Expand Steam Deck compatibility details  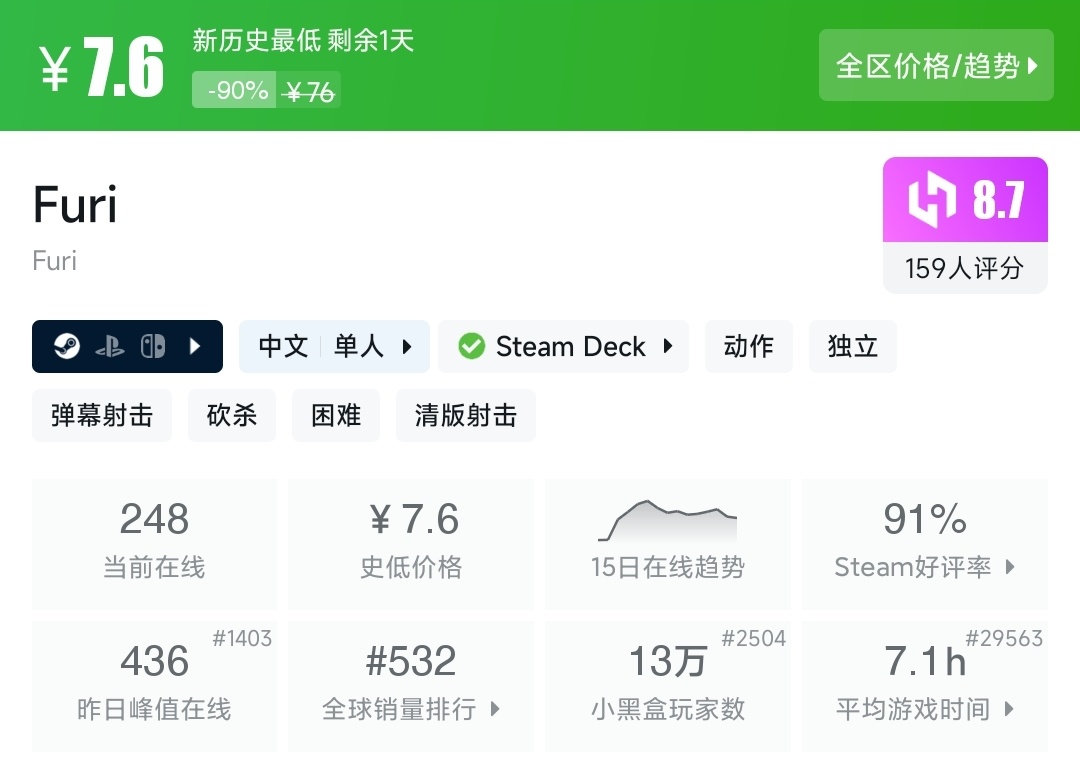coord(564,347)
